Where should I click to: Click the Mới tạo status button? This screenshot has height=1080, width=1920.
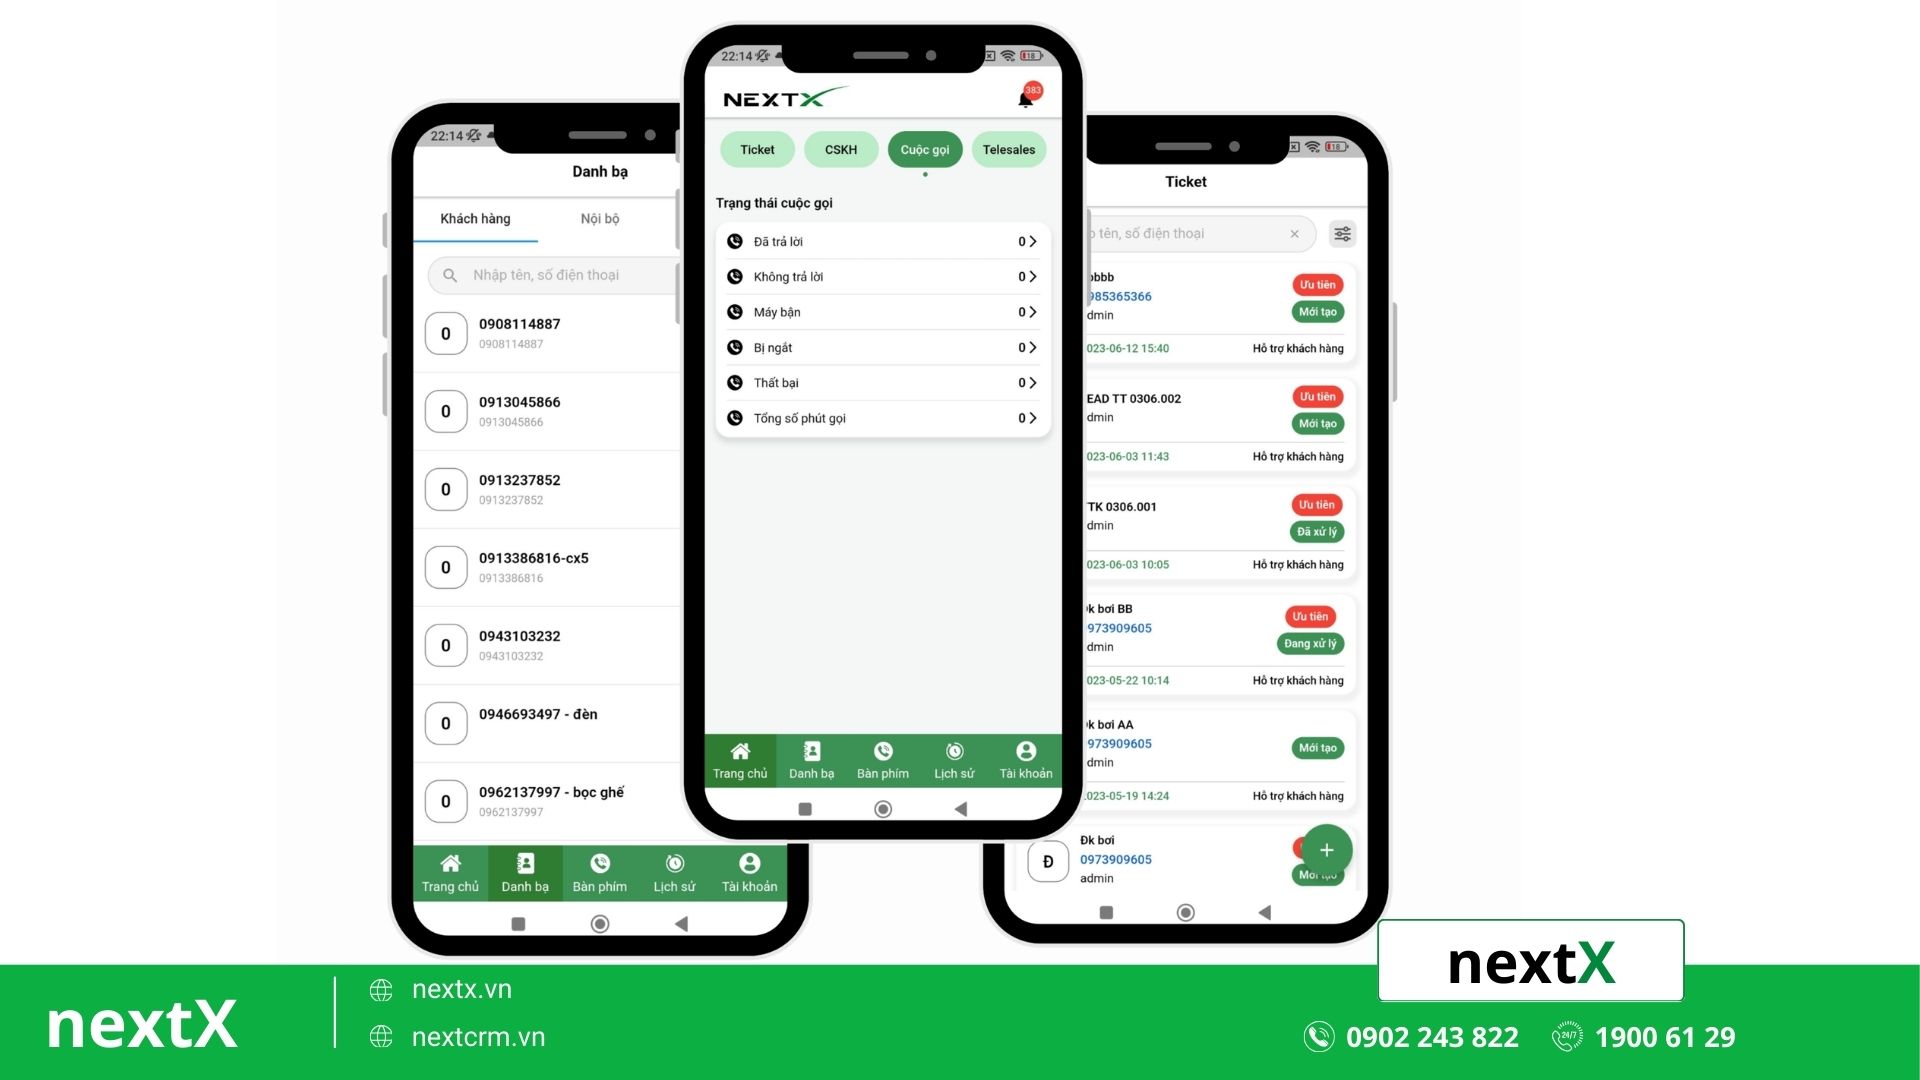click(x=1317, y=311)
